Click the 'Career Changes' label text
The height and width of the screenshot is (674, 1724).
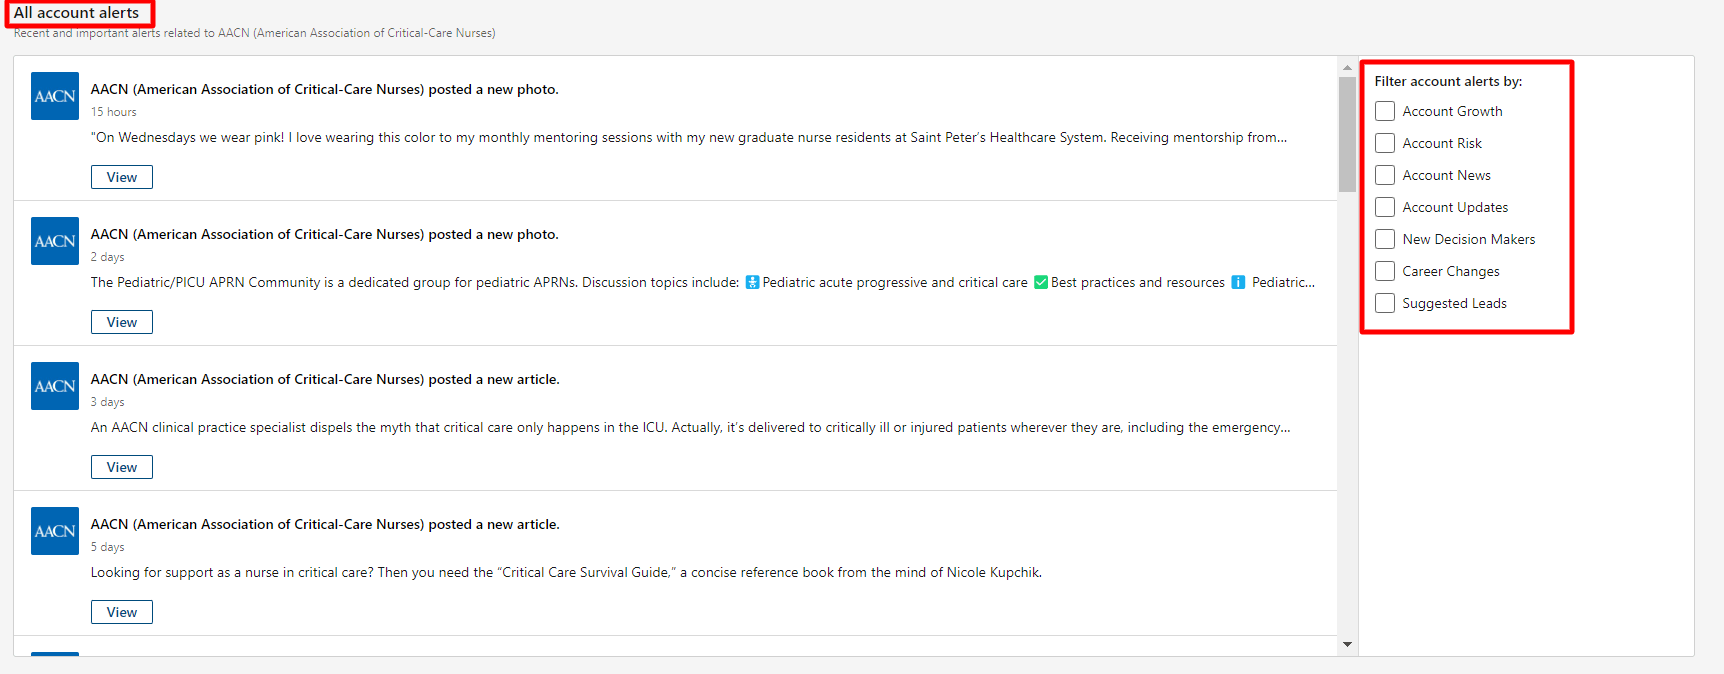coord(1451,271)
